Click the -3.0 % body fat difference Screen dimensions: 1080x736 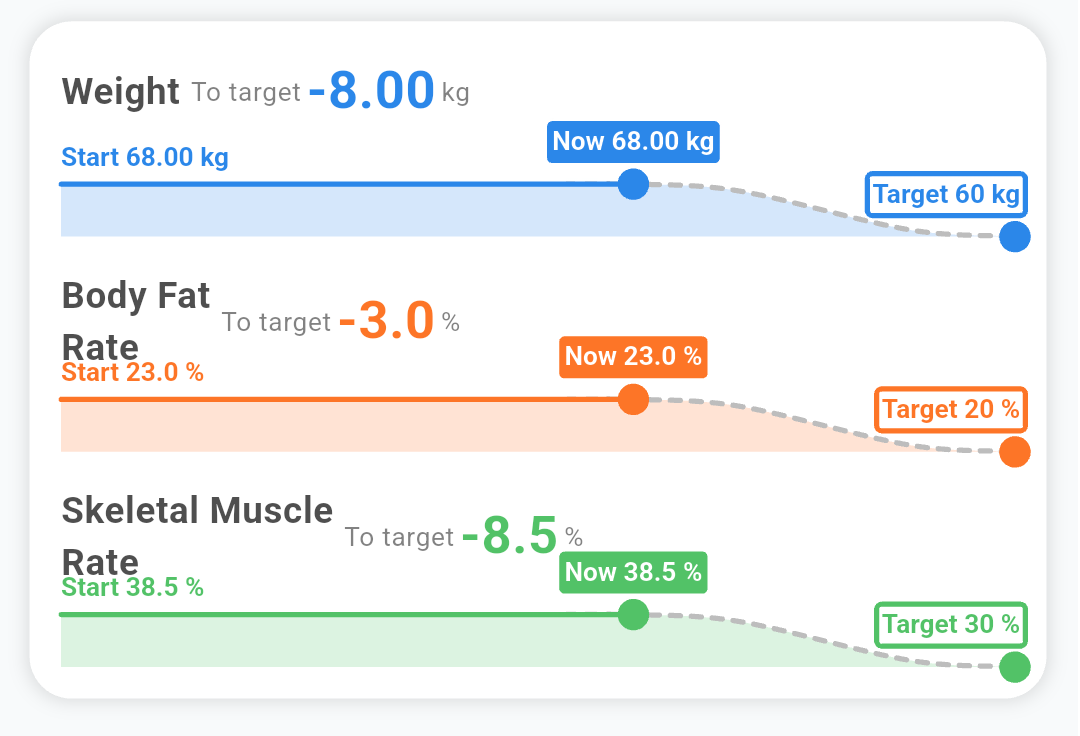(386, 322)
